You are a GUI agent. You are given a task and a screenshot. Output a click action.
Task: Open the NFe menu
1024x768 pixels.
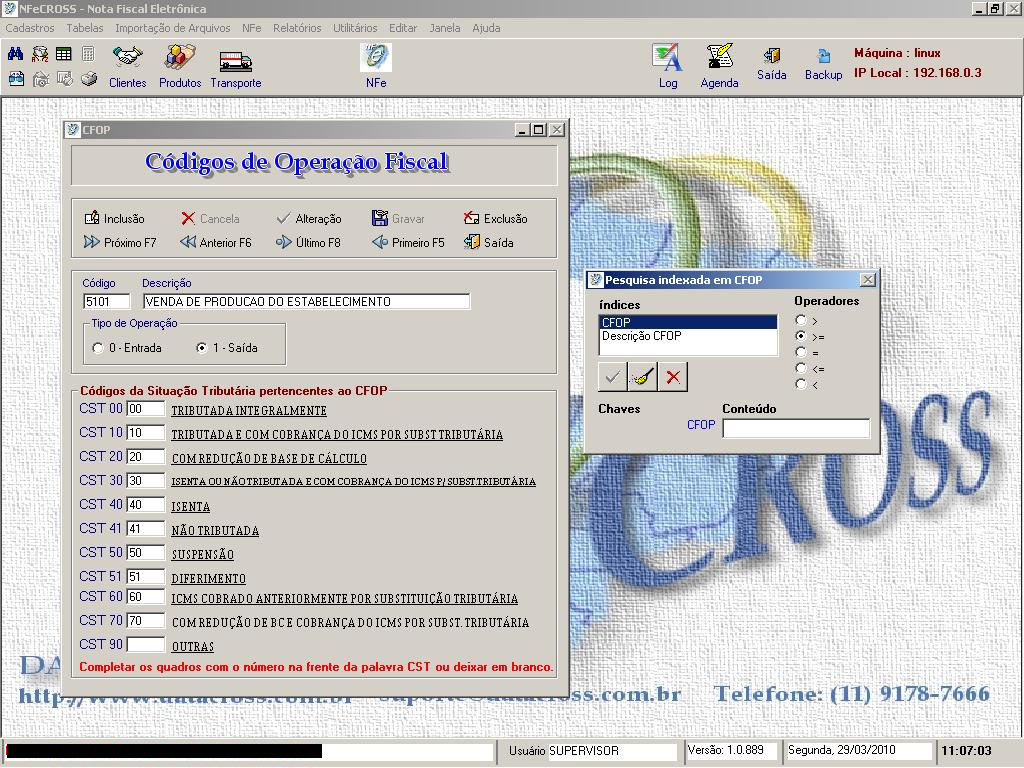point(251,28)
